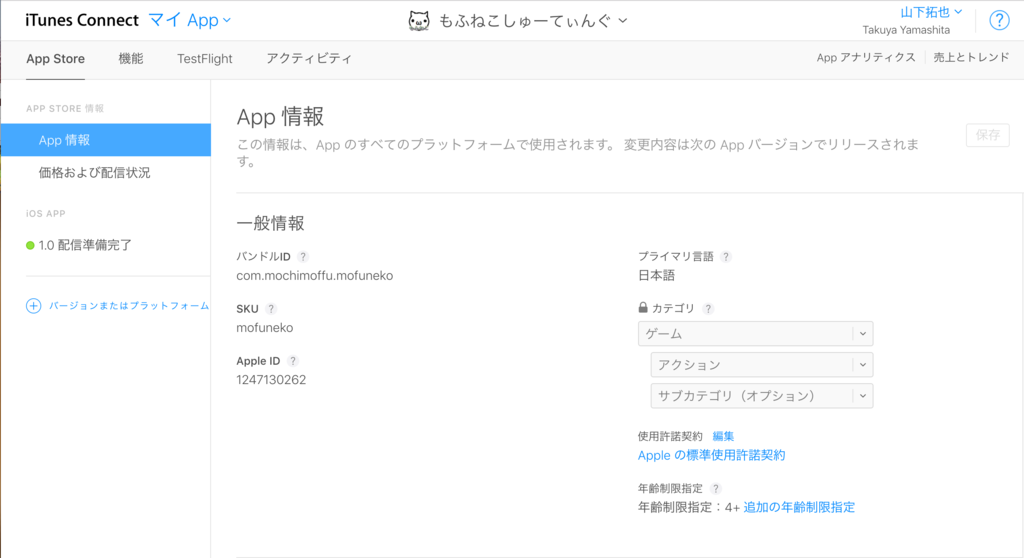Open the サブカテゴリ（オプション）dropdown
Viewport: 1024px width, 558px height.
(x=761, y=396)
